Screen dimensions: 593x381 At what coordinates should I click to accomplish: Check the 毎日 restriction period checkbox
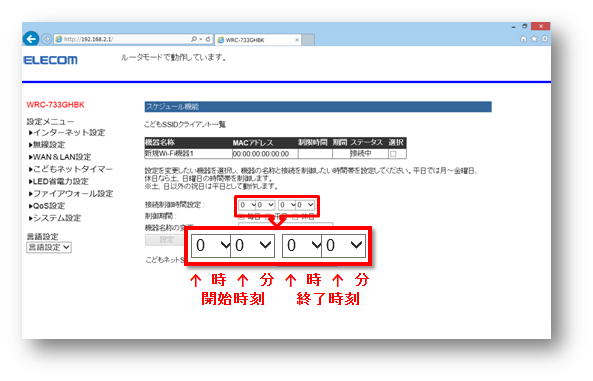[x=241, y=217]
